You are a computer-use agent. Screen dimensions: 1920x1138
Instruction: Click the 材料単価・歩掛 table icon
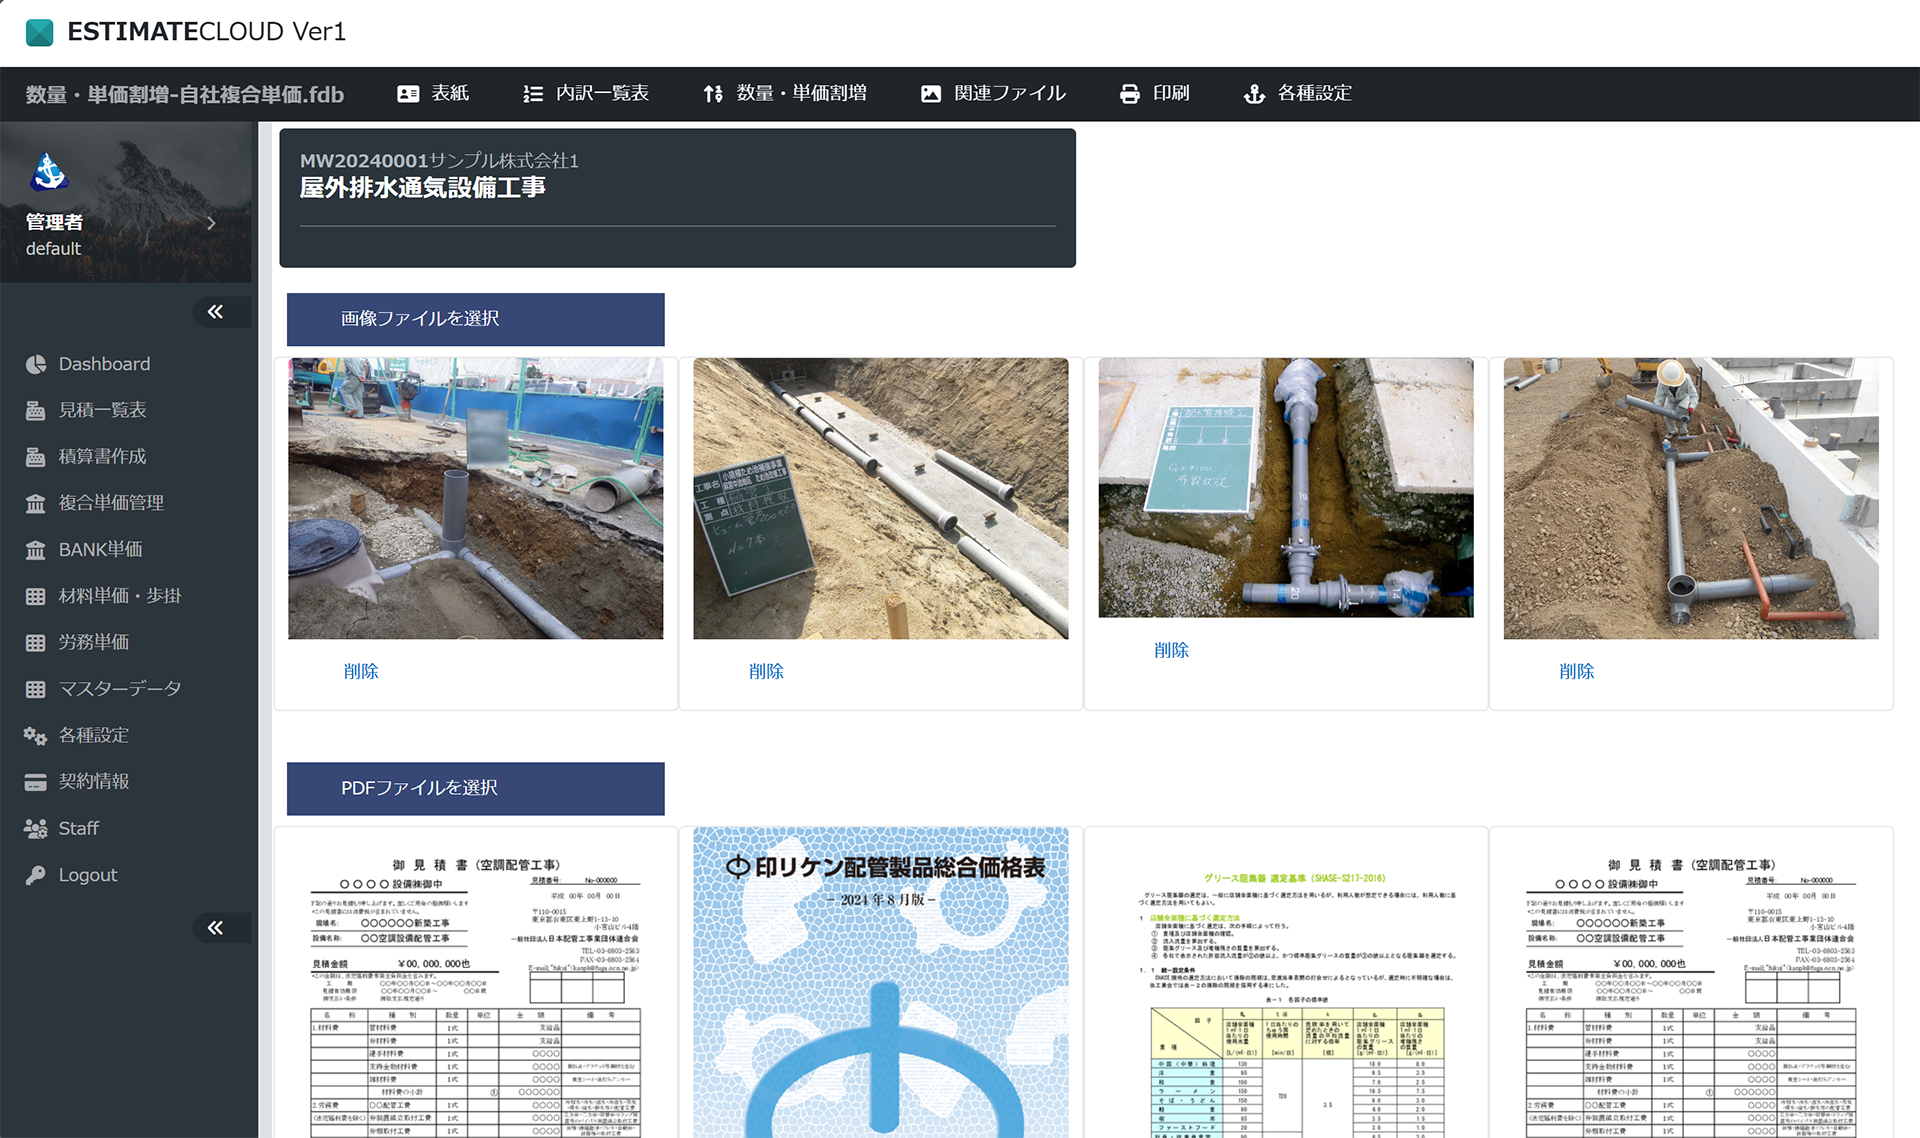point(36,597)
